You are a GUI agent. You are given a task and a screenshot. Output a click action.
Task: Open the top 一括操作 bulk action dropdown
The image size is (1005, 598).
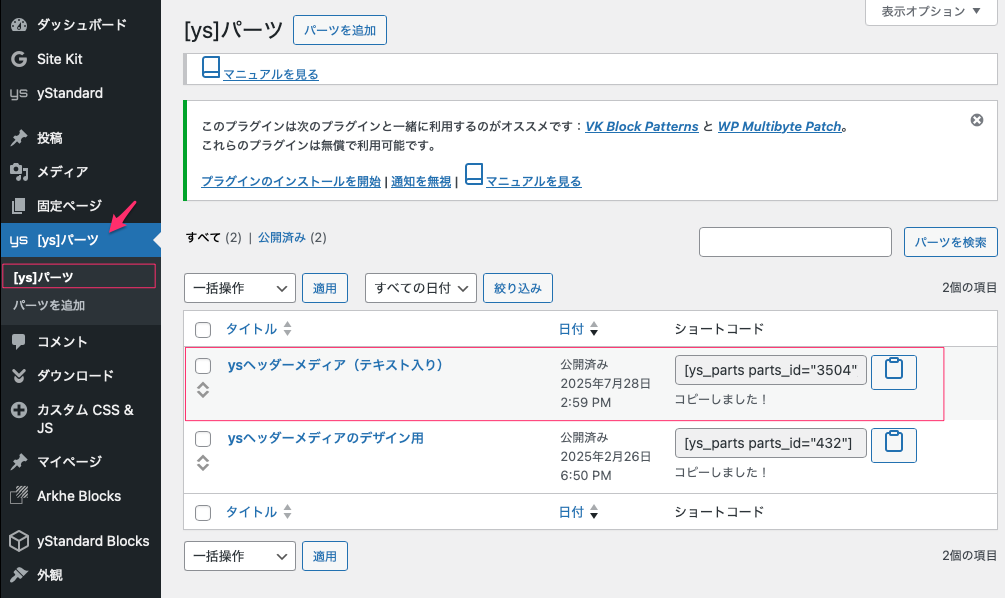(x=240, y=288)
